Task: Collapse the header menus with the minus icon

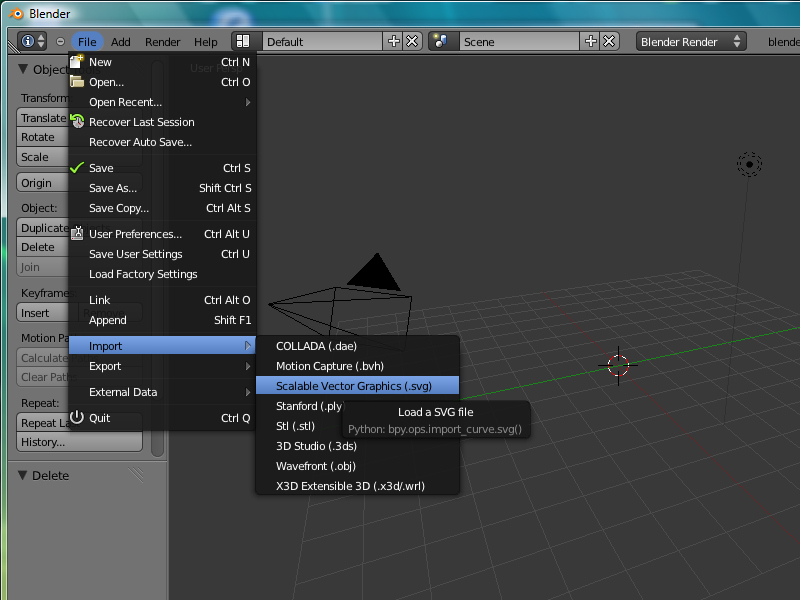Action: [60, 42]
